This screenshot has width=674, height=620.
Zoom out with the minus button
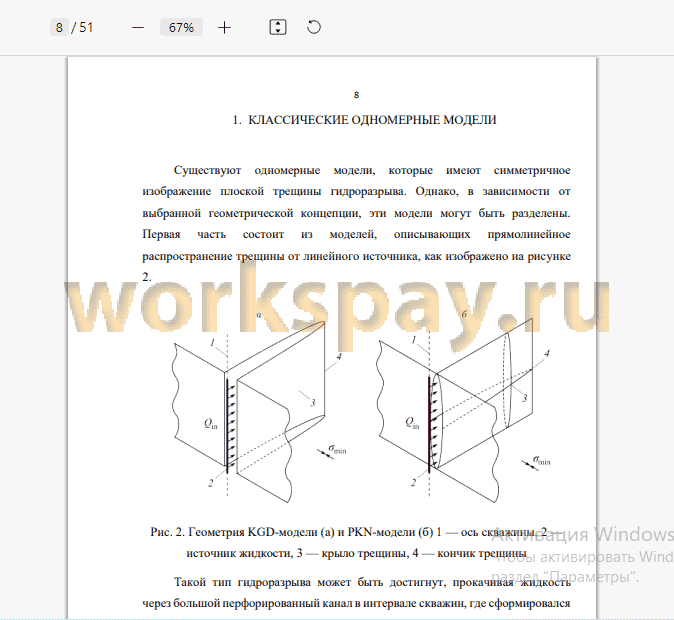click(x=138, y=28)
